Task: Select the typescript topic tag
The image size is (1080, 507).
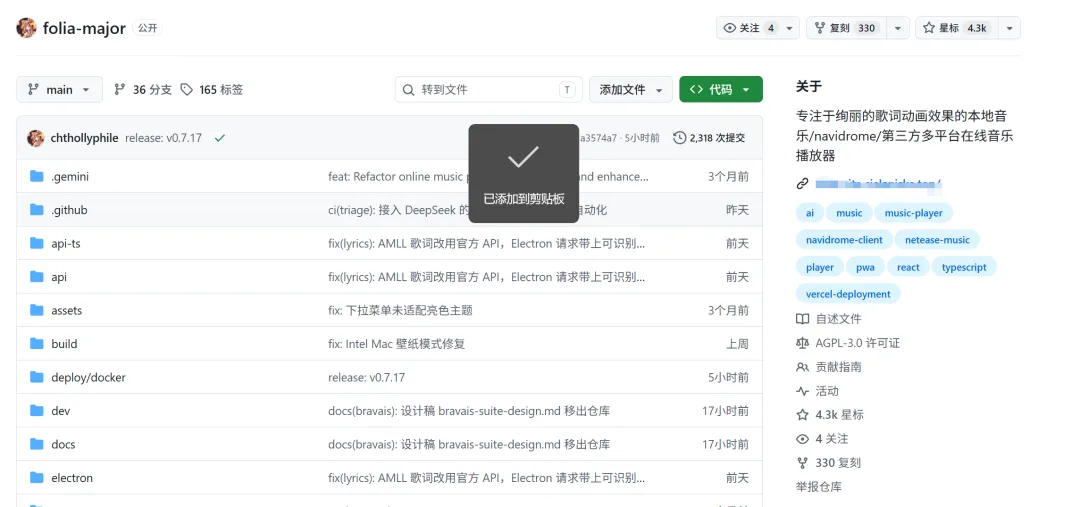Action: [964, 267]
